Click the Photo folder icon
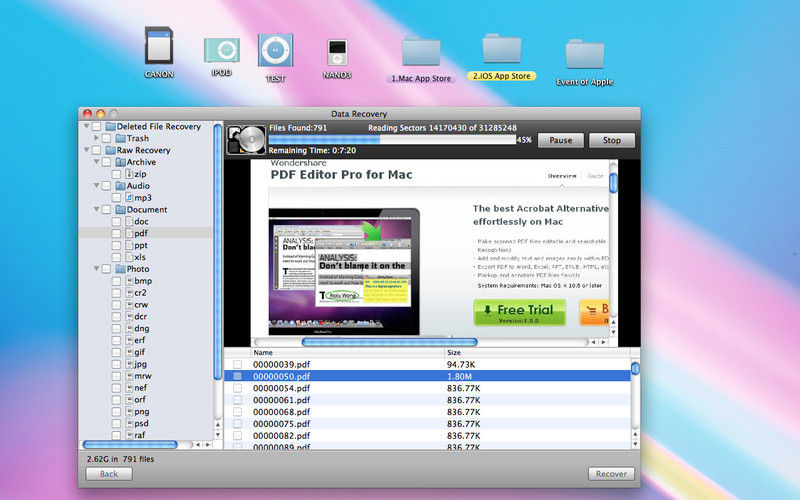The width and height of the screenshot is (800, 500). [x=120, y=269]
